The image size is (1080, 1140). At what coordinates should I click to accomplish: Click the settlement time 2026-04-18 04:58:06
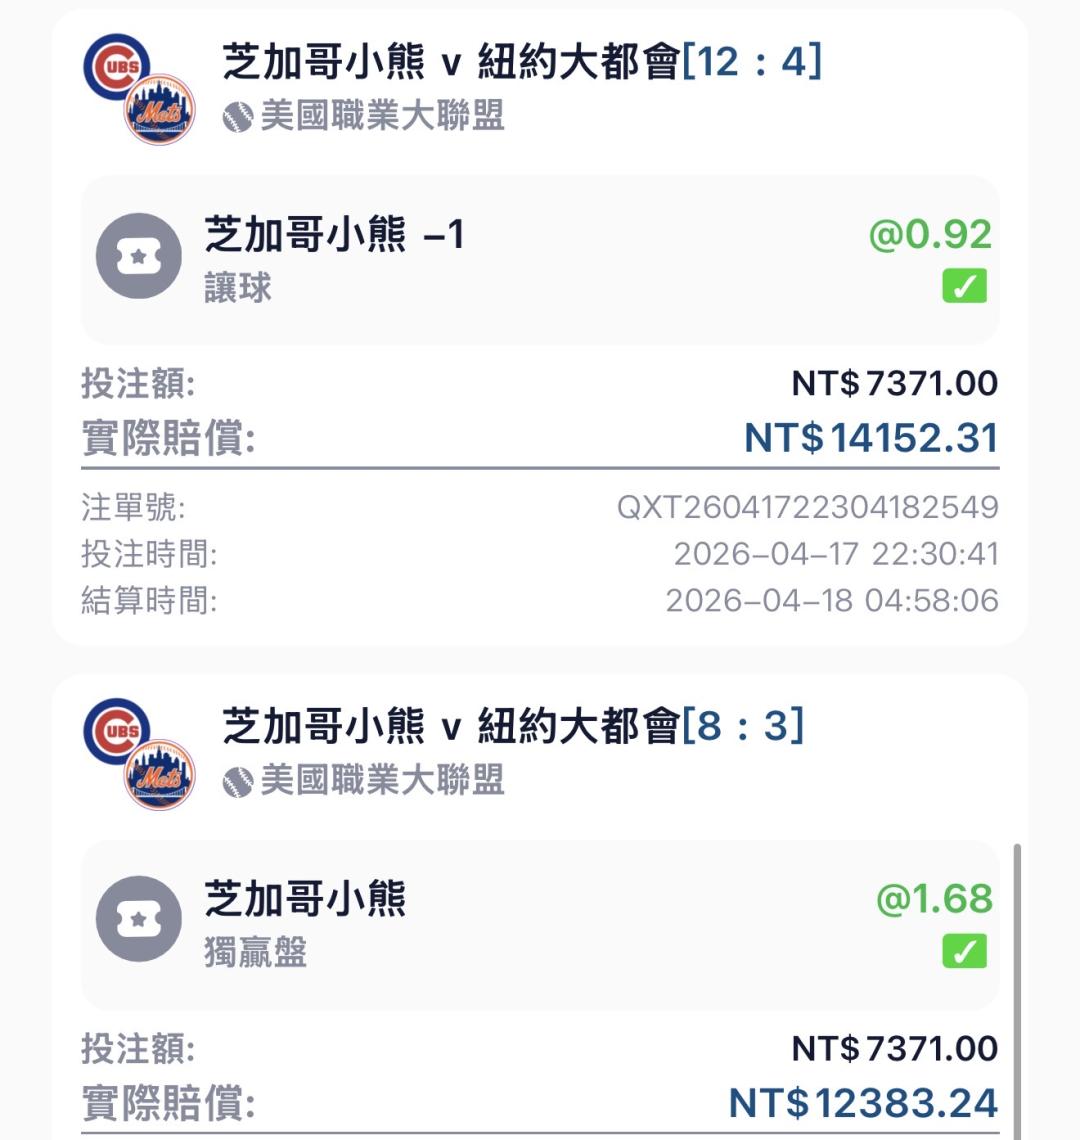(x=832, y=600)
